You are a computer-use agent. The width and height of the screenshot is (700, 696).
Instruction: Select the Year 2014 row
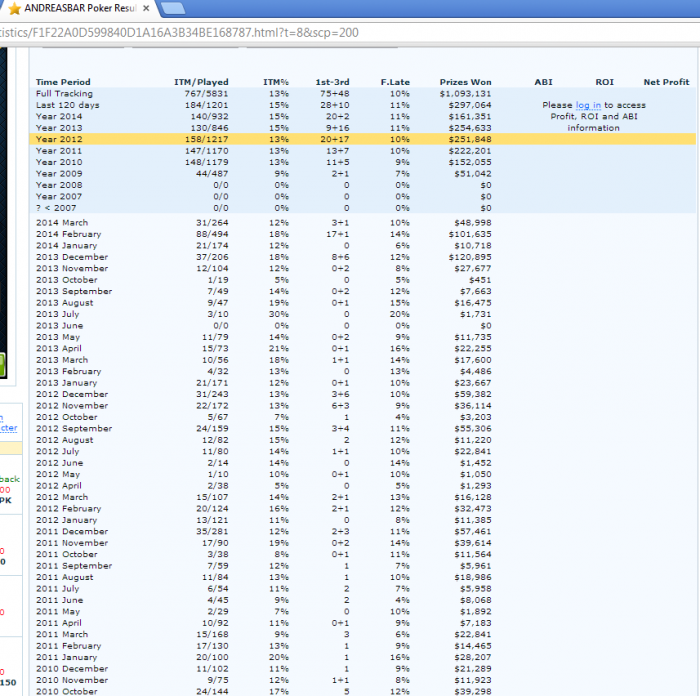[362, 117]
